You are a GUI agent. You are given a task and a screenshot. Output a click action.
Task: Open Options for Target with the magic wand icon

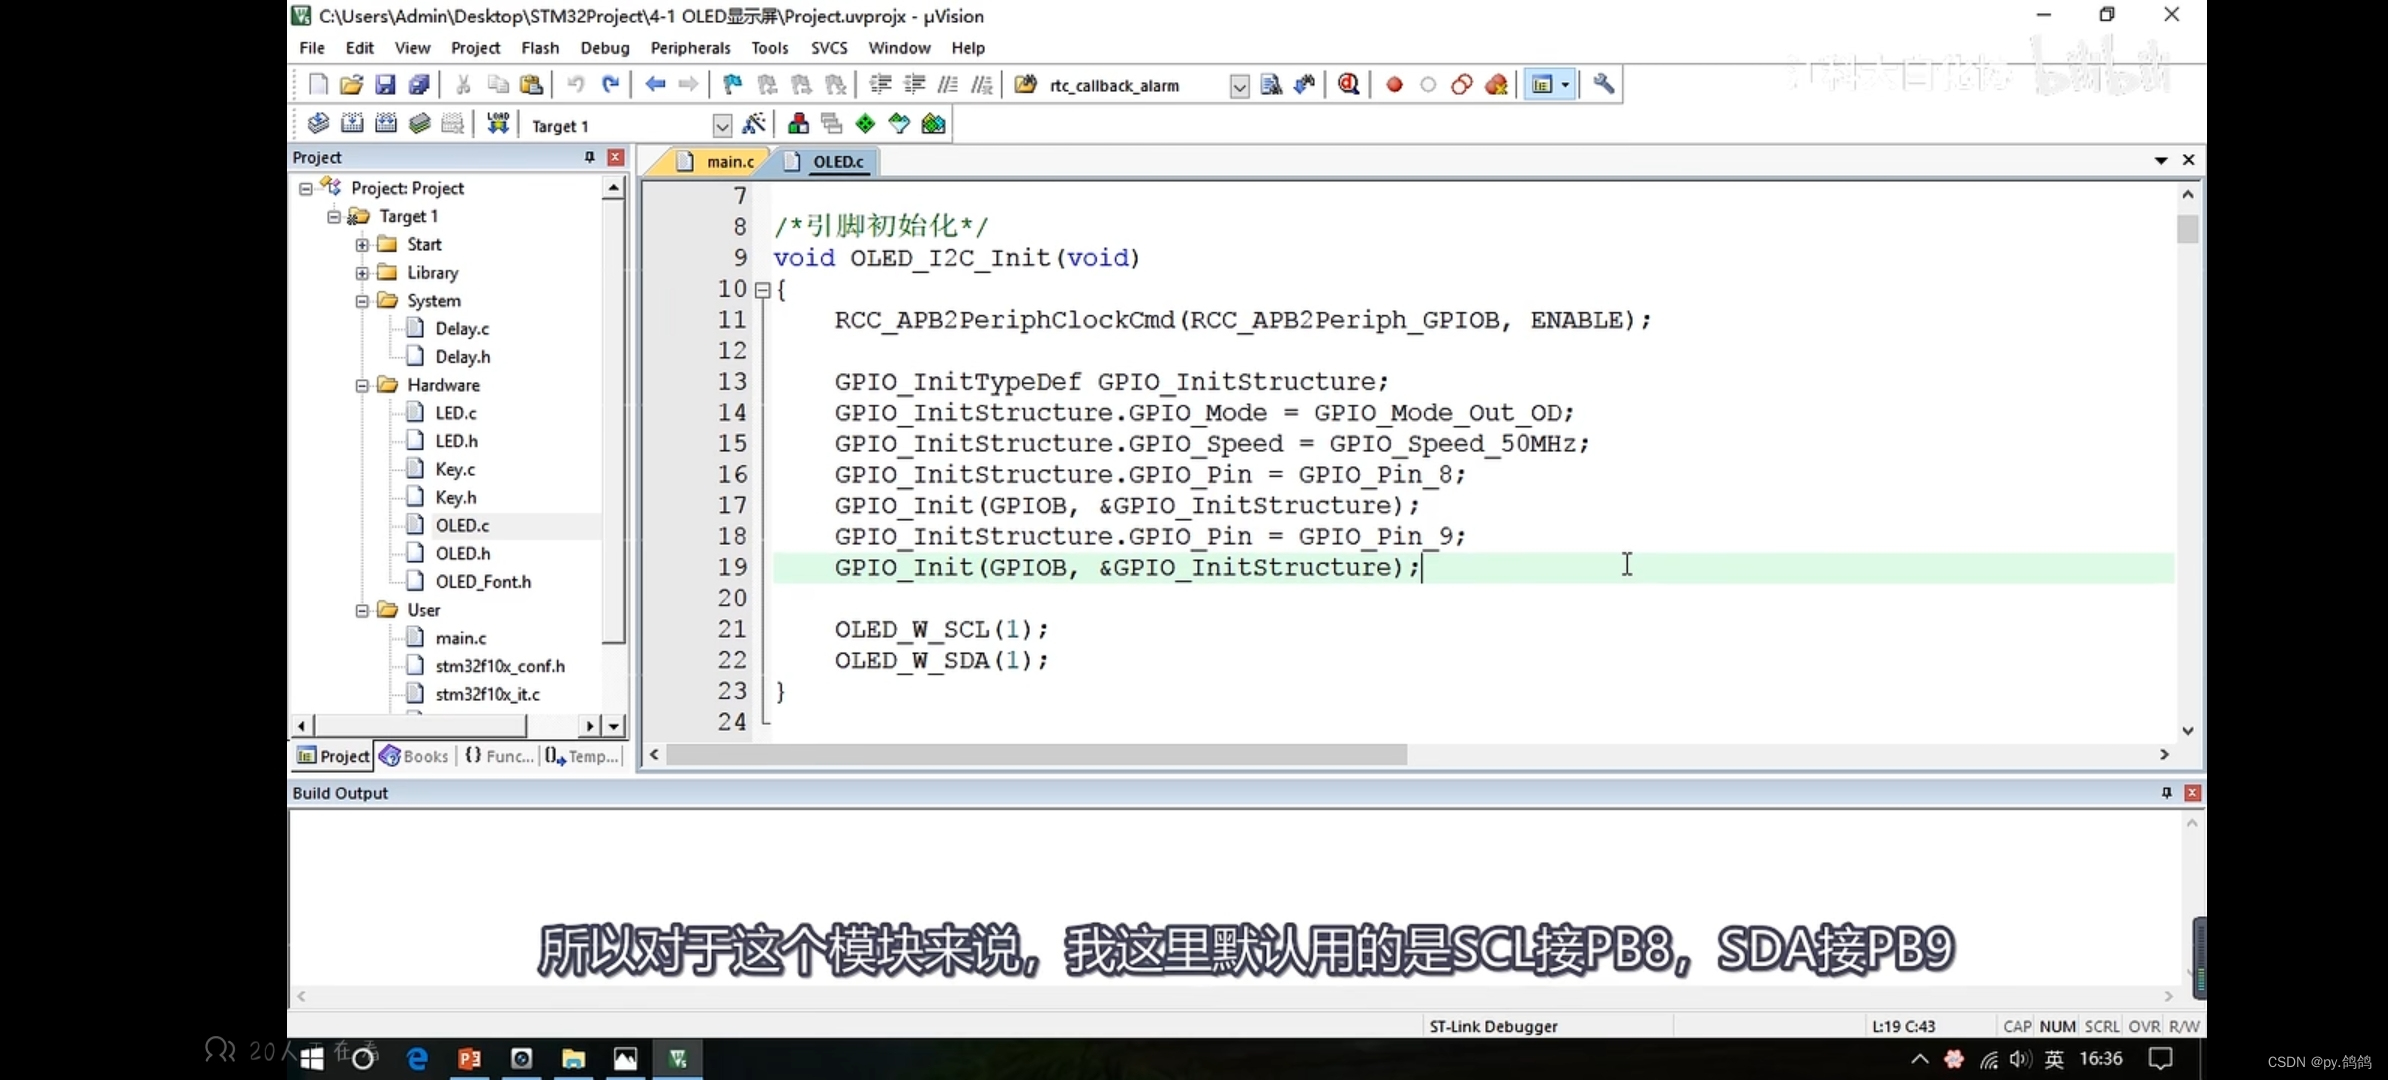click(754, 124)
